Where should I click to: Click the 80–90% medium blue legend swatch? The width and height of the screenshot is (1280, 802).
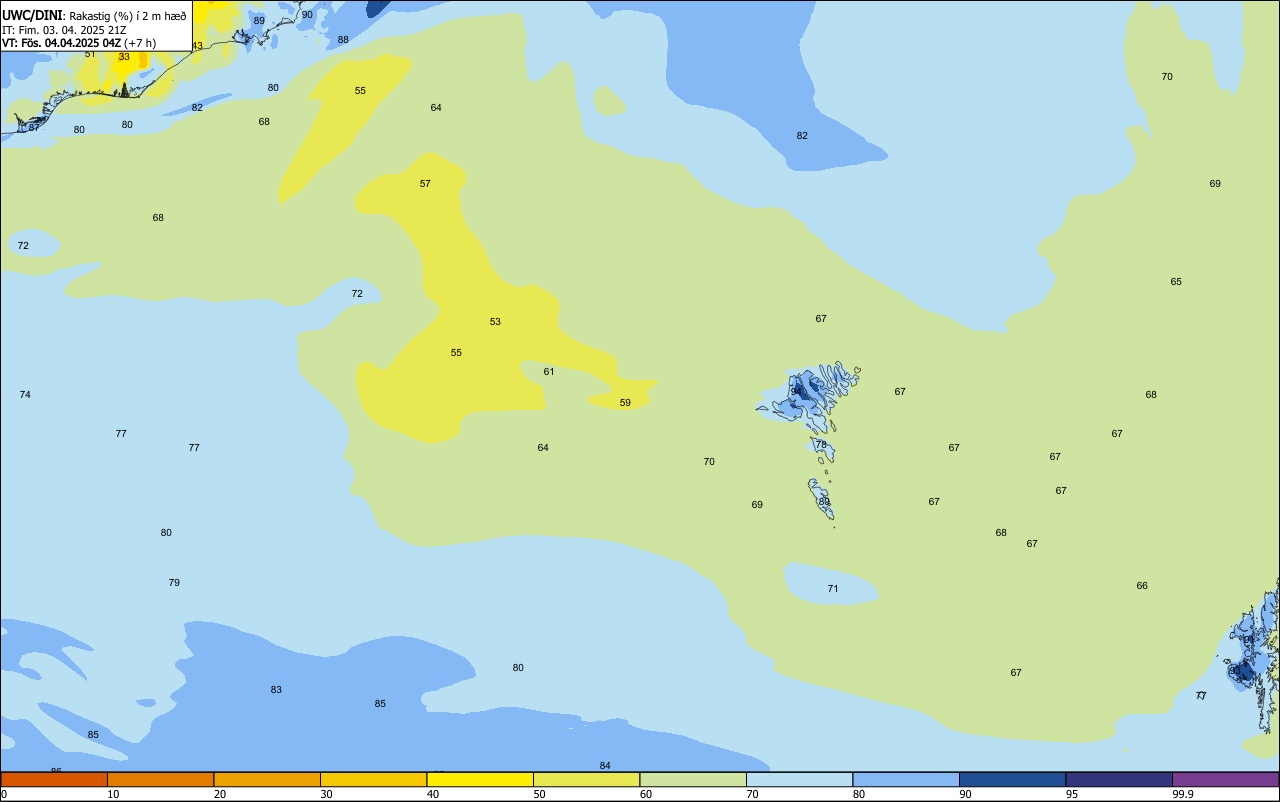click(x=906, y=779)
